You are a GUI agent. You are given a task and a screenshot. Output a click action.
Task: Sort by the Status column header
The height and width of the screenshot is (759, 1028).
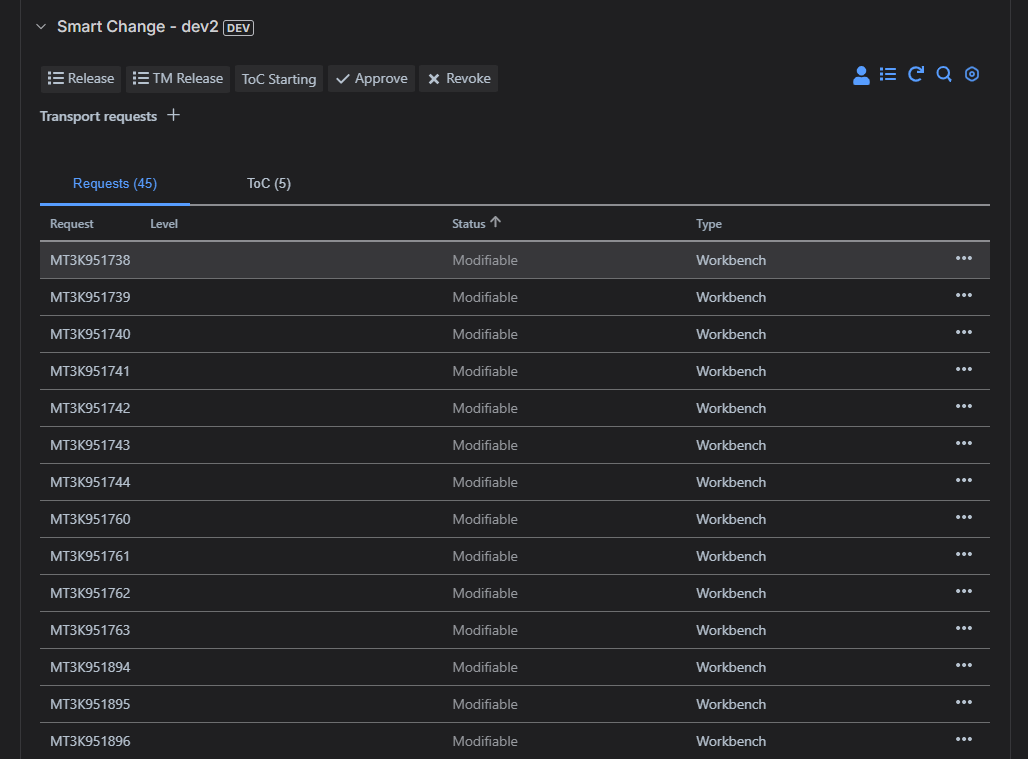pyautogui.click(x=469, y=224)
